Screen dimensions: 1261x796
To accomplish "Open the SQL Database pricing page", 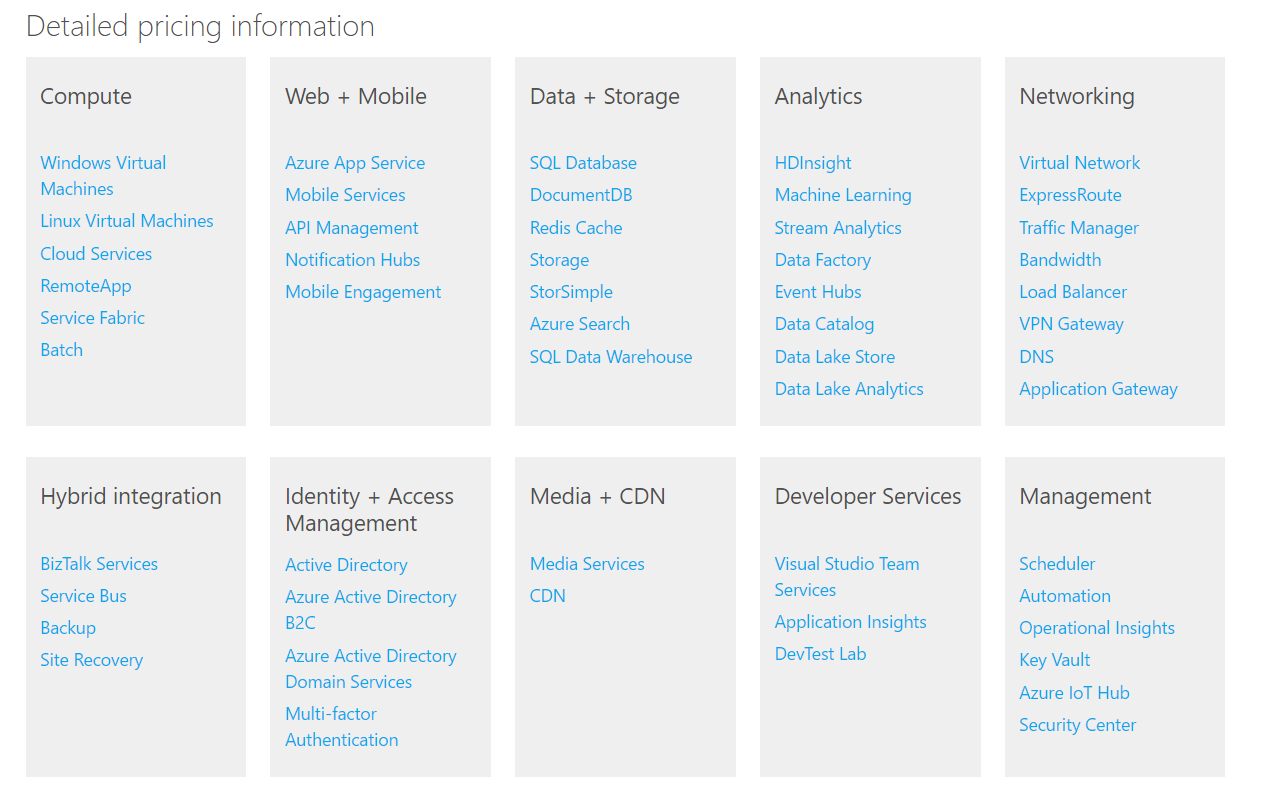I will coord(583,162).
